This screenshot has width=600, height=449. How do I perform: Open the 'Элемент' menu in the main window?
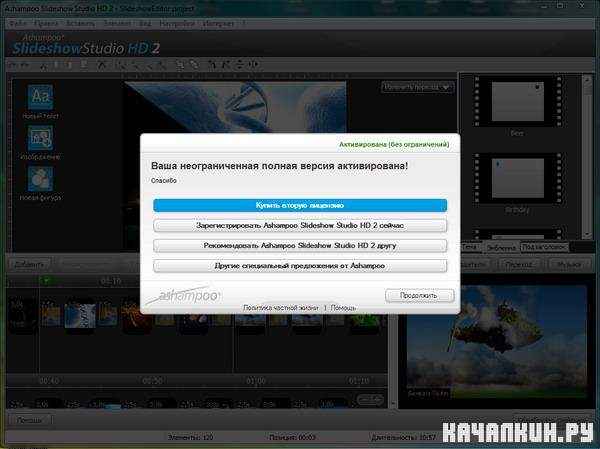[117, 24]
